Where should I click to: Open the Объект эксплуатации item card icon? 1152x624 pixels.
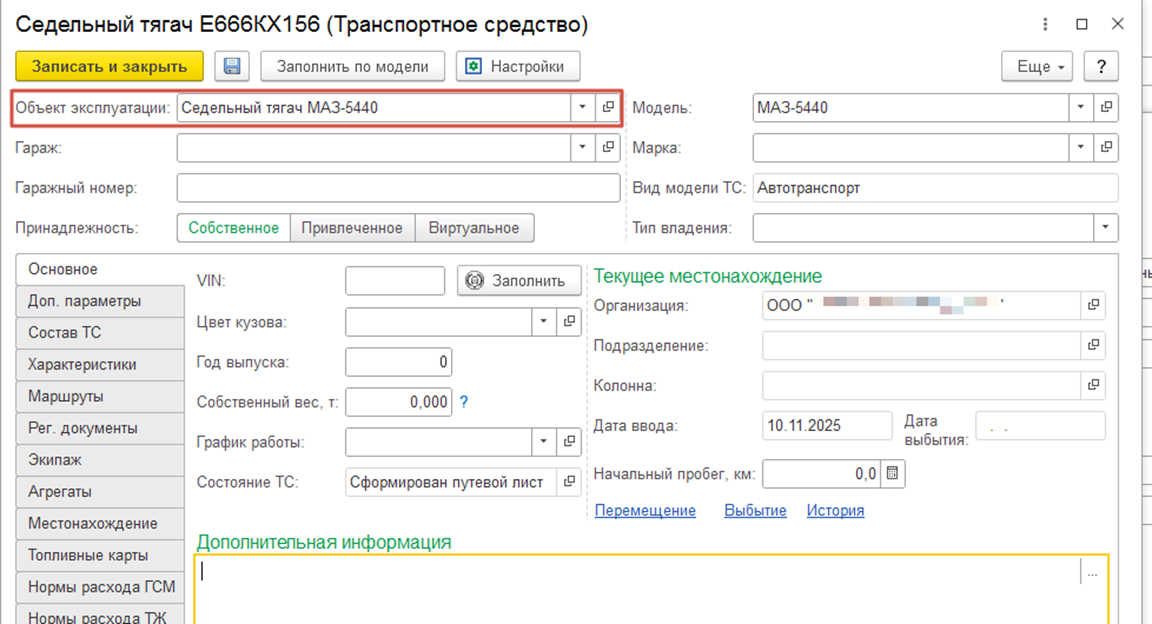608,107
